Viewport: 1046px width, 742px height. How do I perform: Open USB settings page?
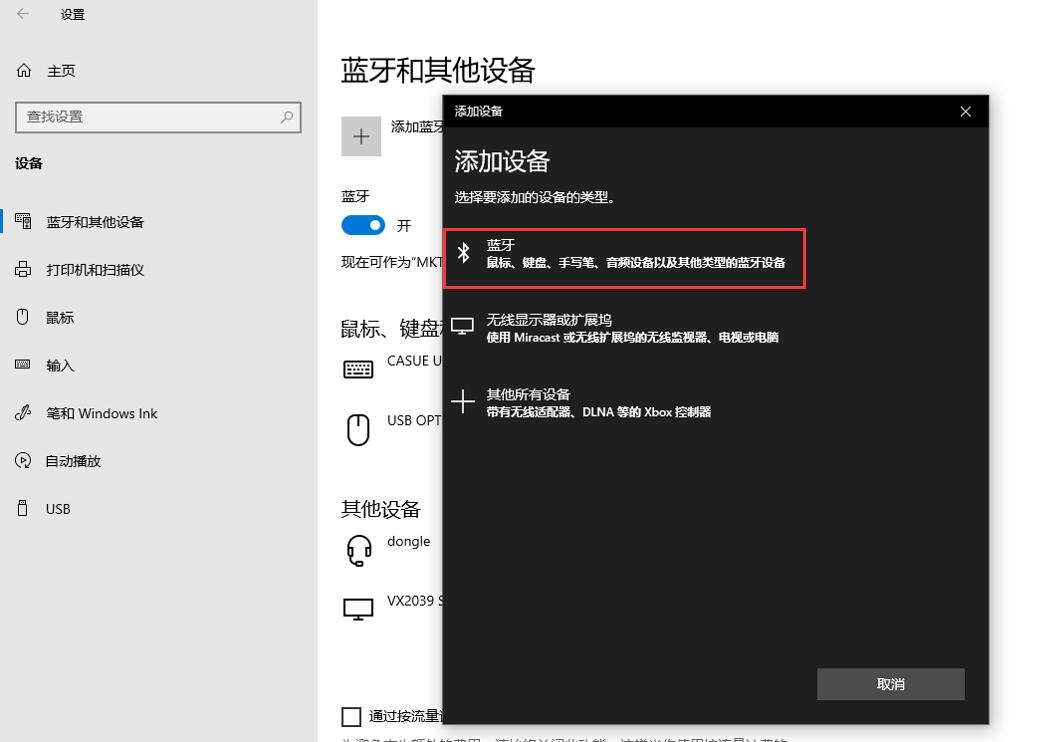click(58, 509)
